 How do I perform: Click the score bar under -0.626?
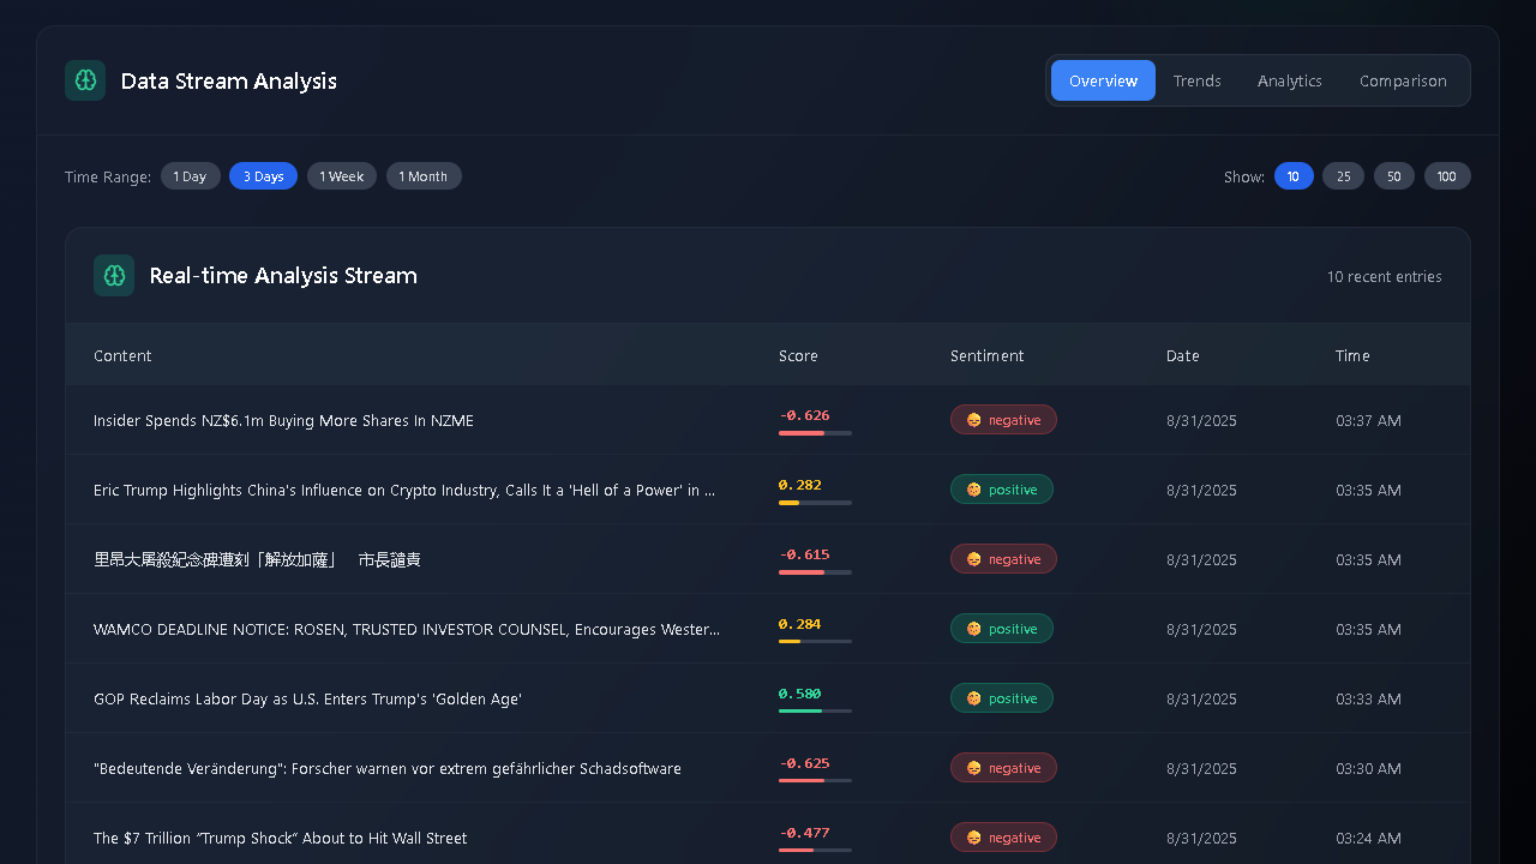pyautogui.click(x=815, y=433)
